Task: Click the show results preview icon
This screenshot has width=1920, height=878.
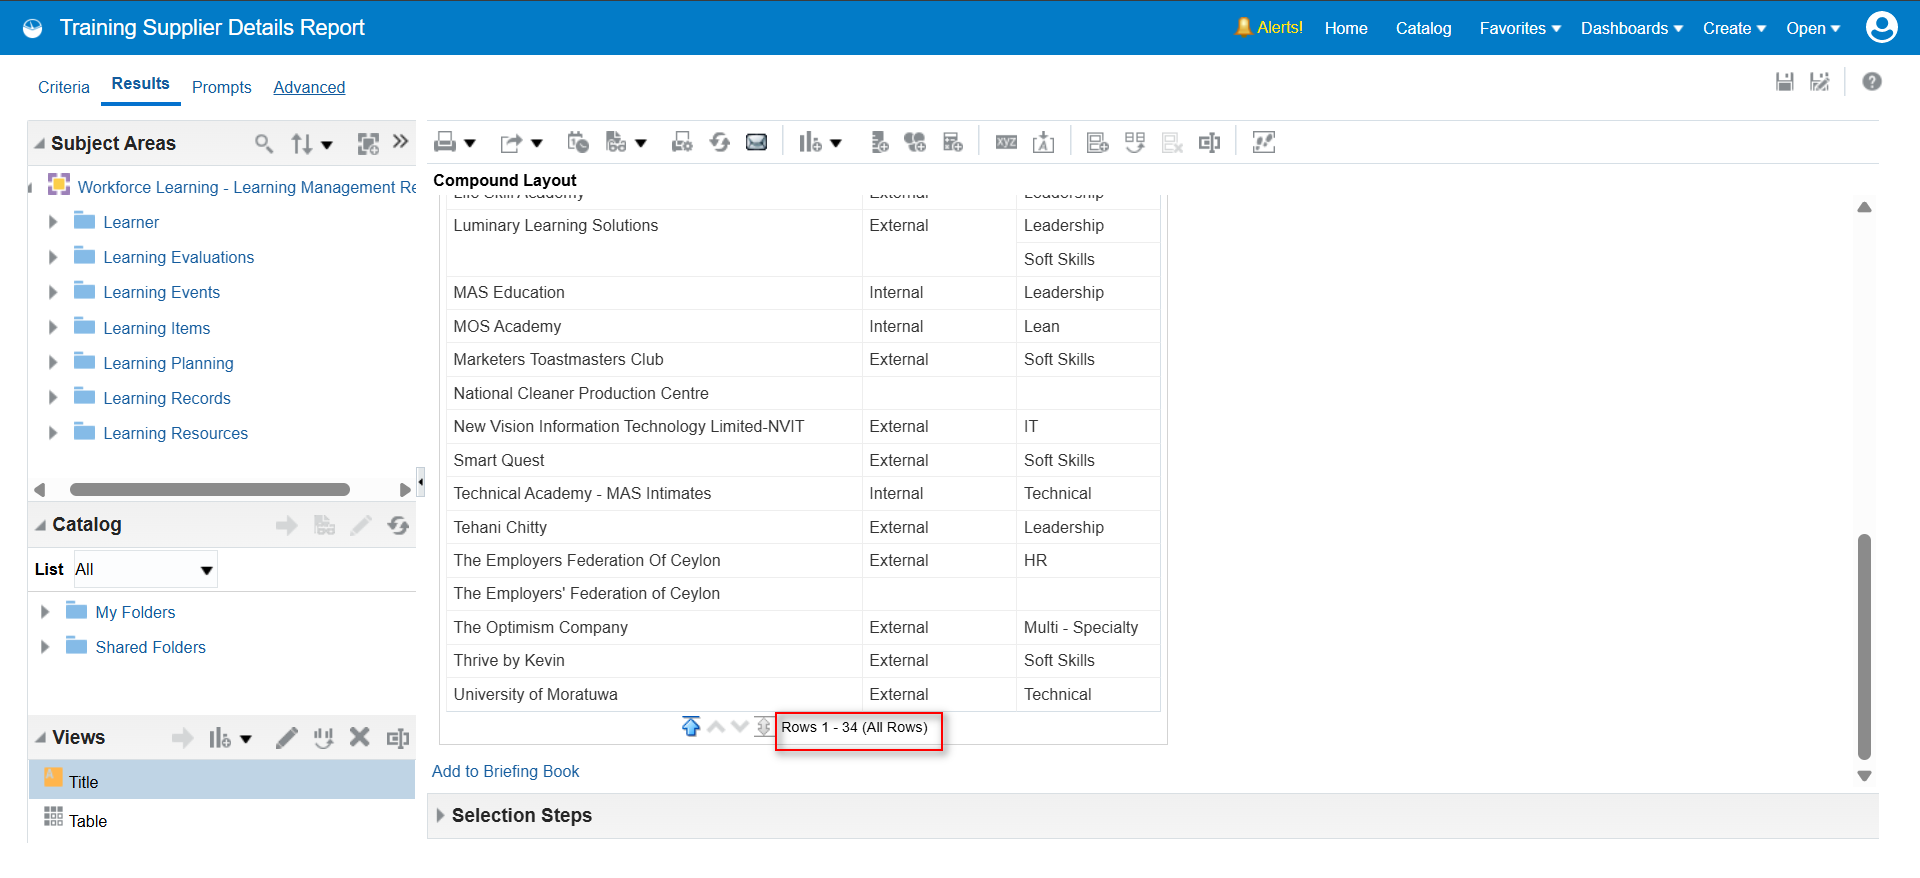Action: click(x=616, y=143)
